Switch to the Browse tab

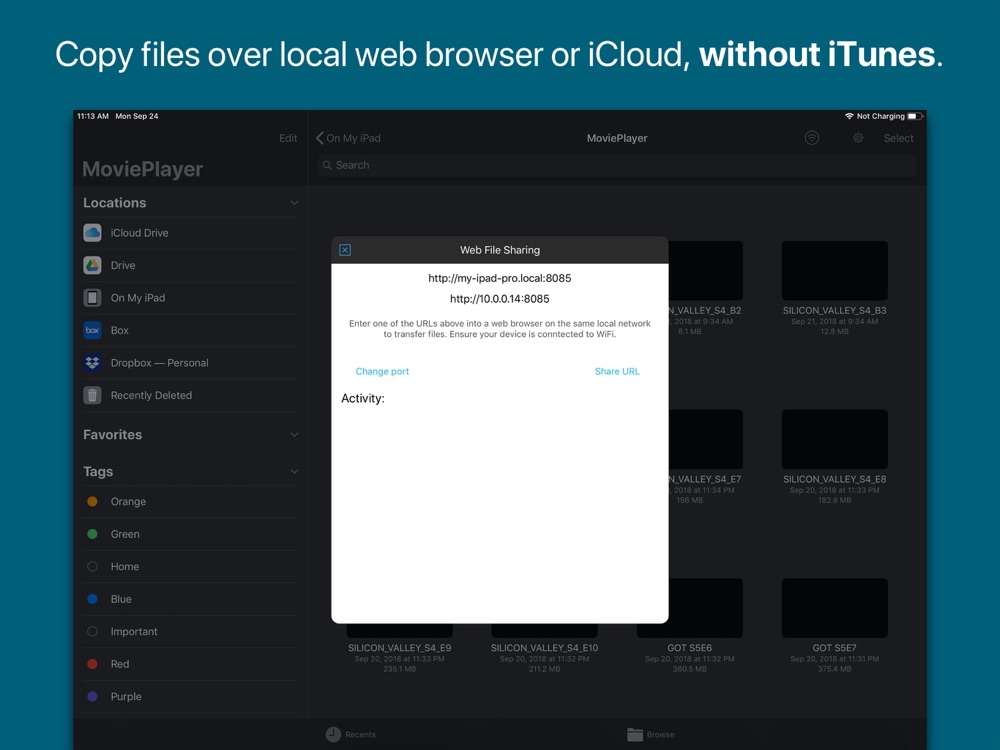click(651, 734)
